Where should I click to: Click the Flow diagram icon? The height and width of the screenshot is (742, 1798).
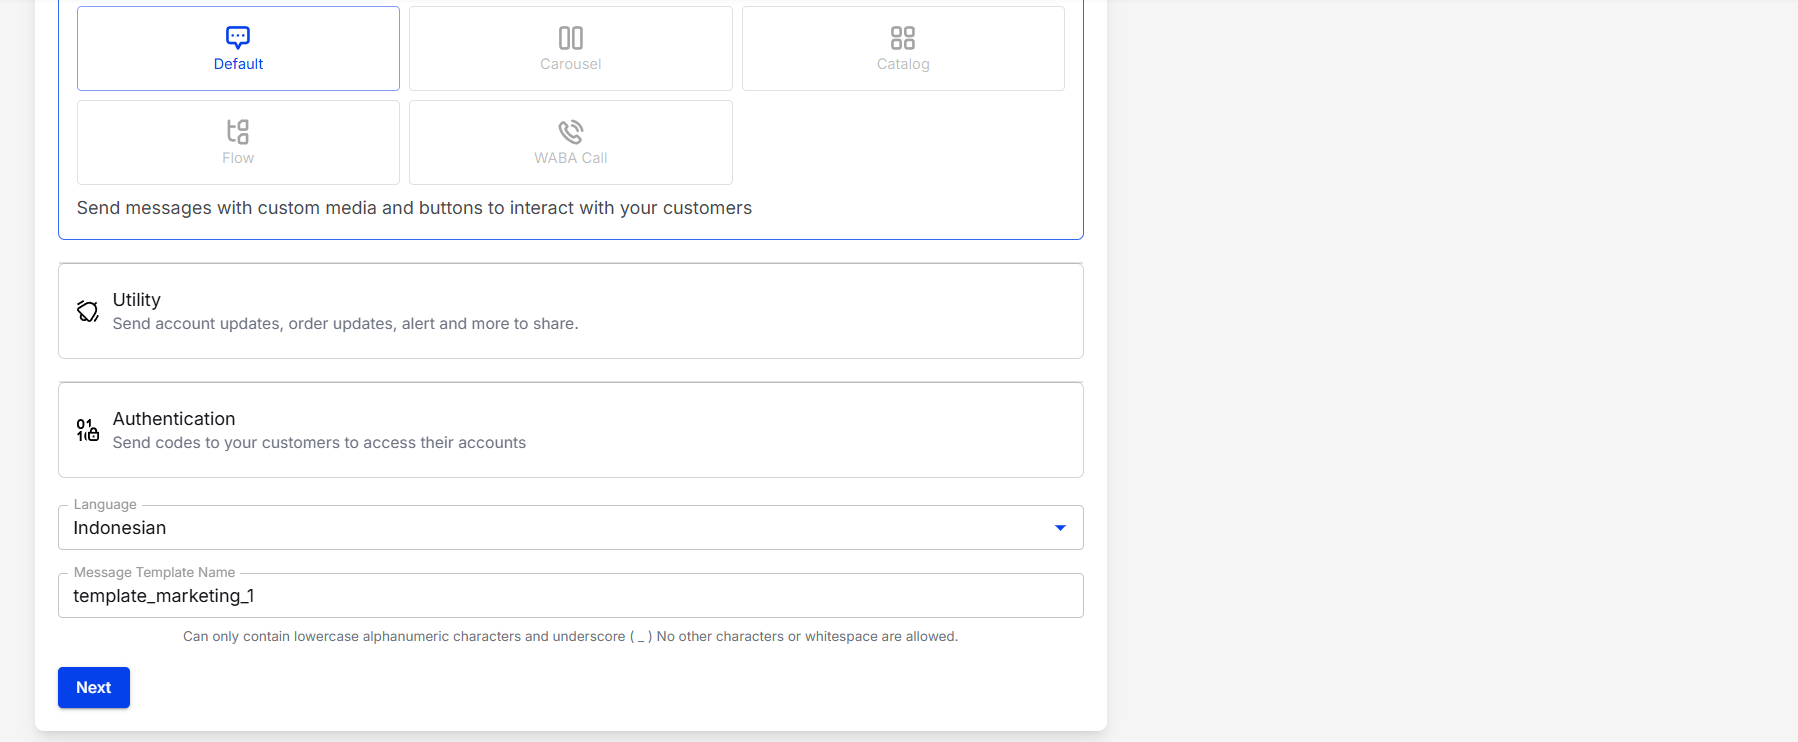238,132
